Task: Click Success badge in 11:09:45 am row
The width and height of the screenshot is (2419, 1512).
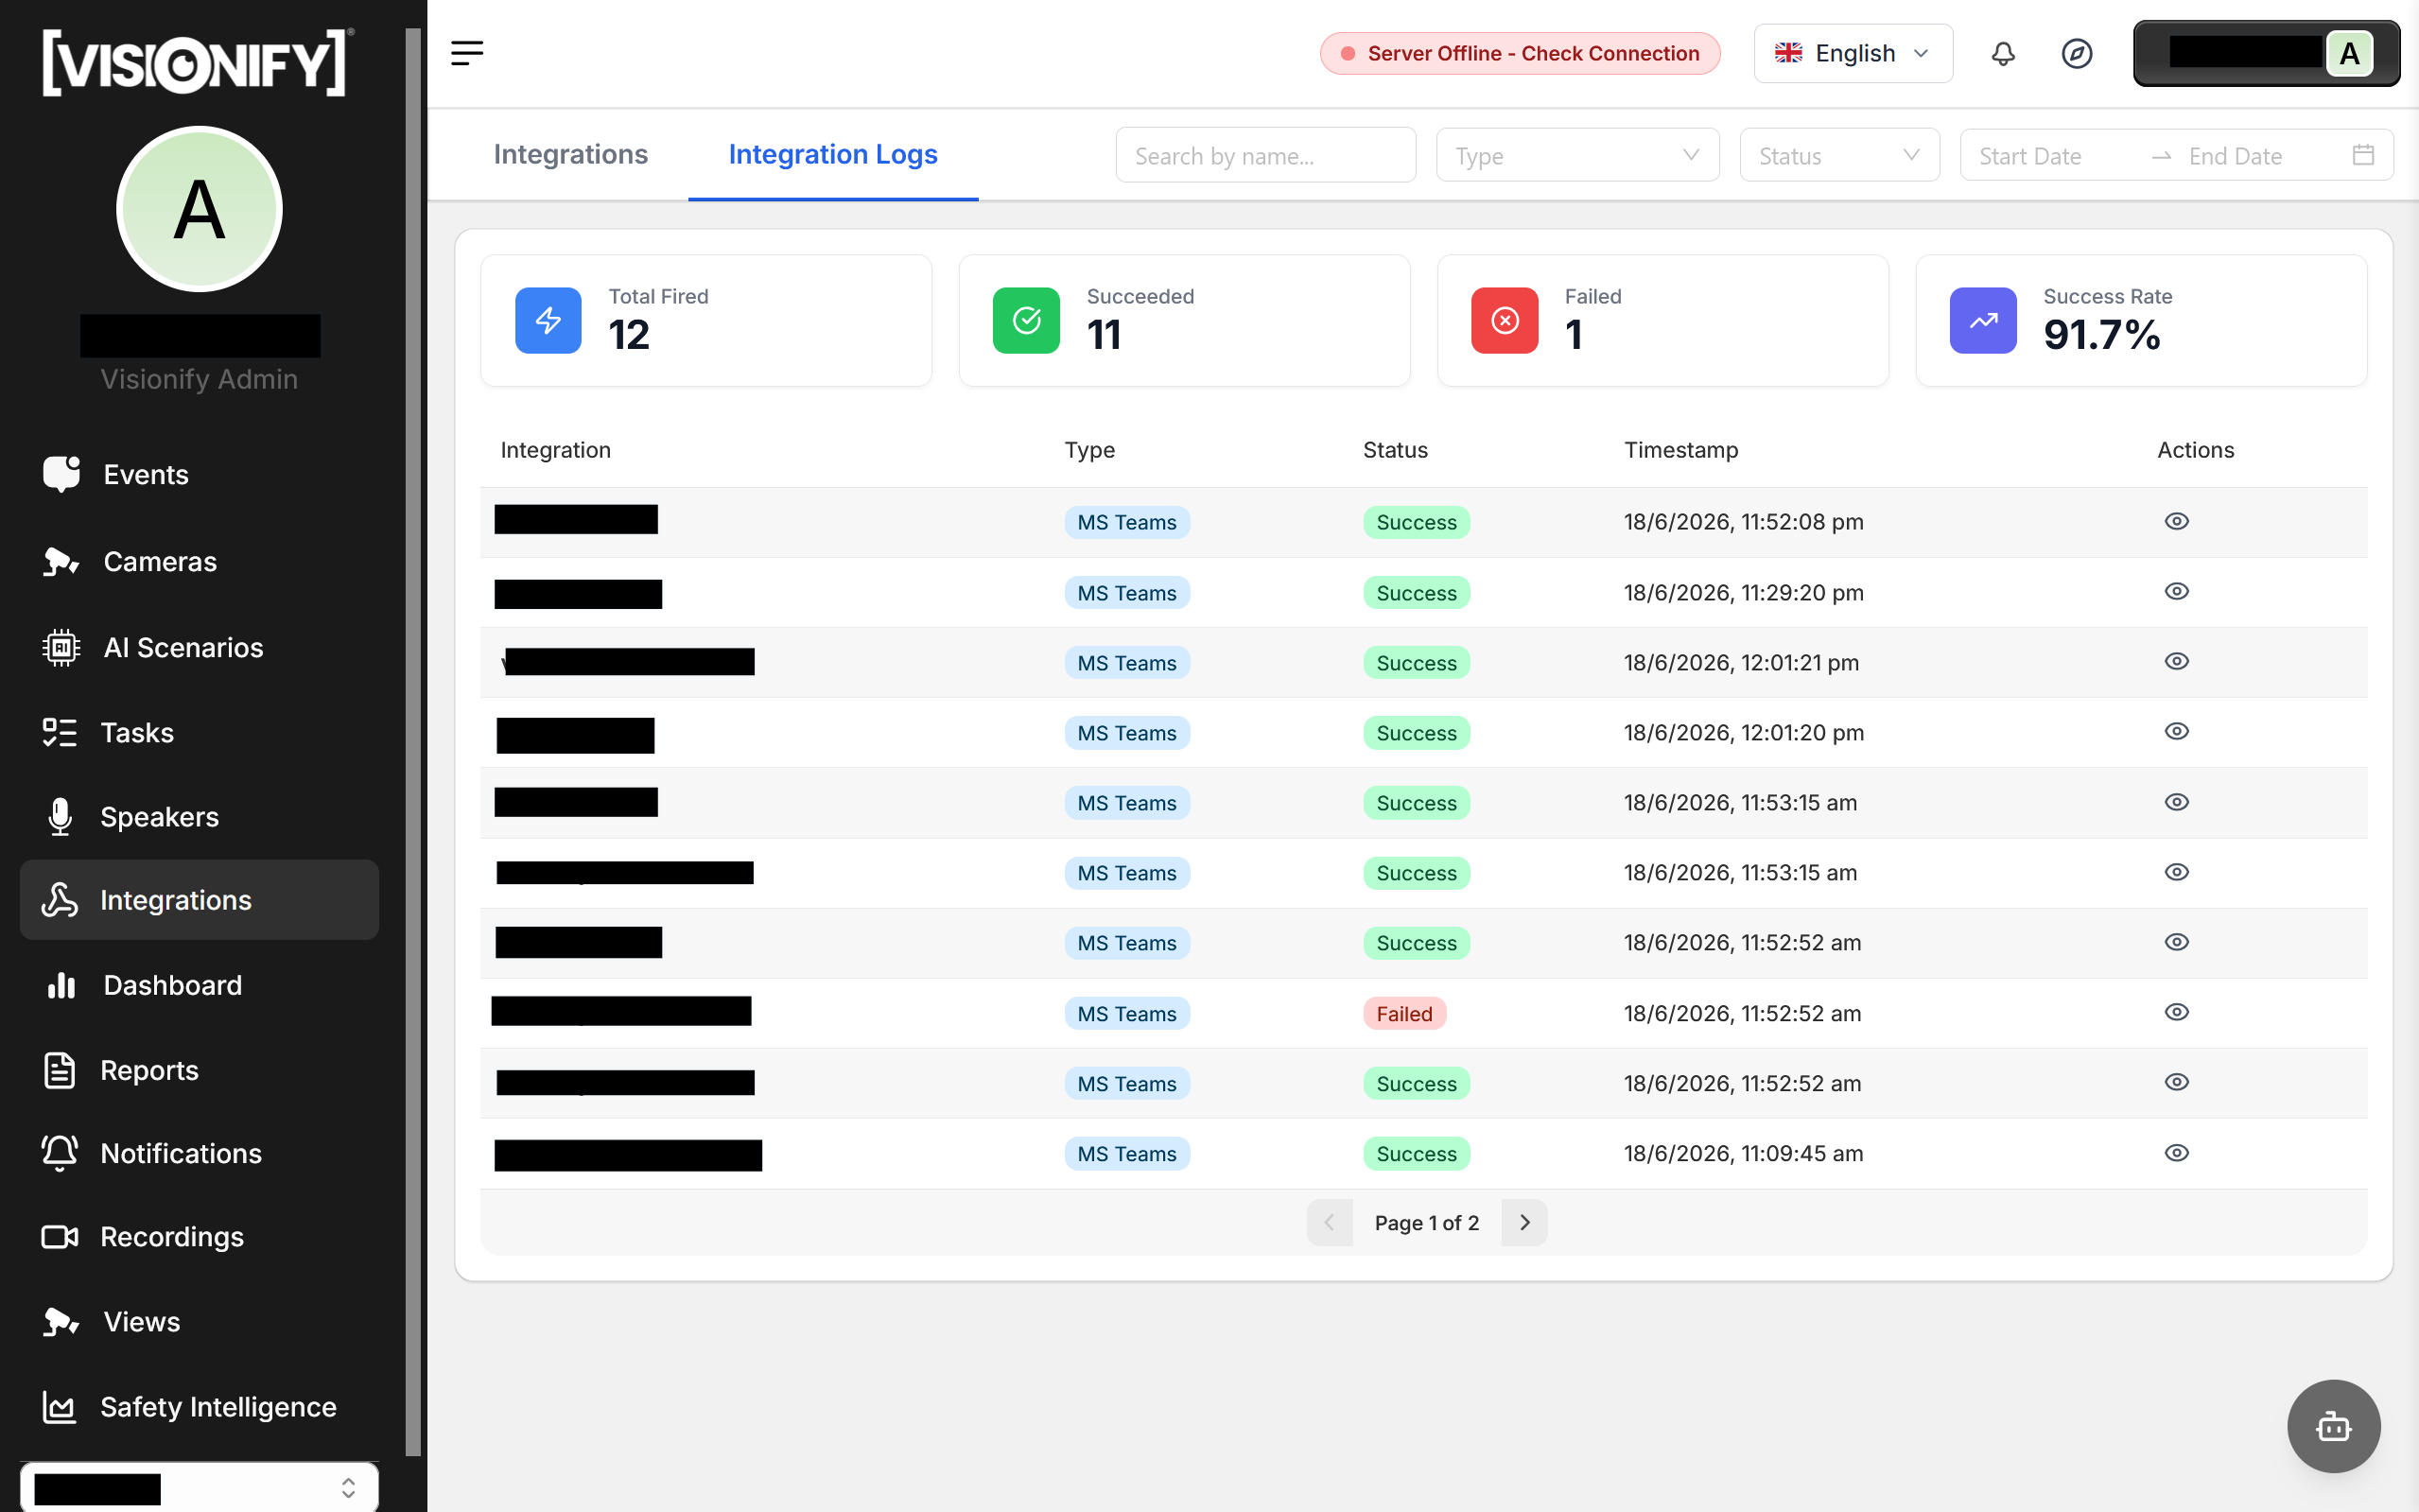Action: tap(1416, 1153)
